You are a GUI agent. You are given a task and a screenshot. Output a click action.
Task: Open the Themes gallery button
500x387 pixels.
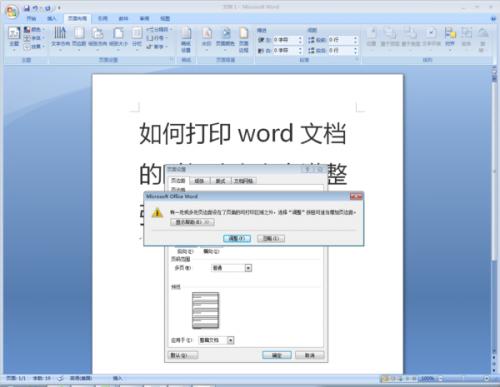tap(14, 38)
